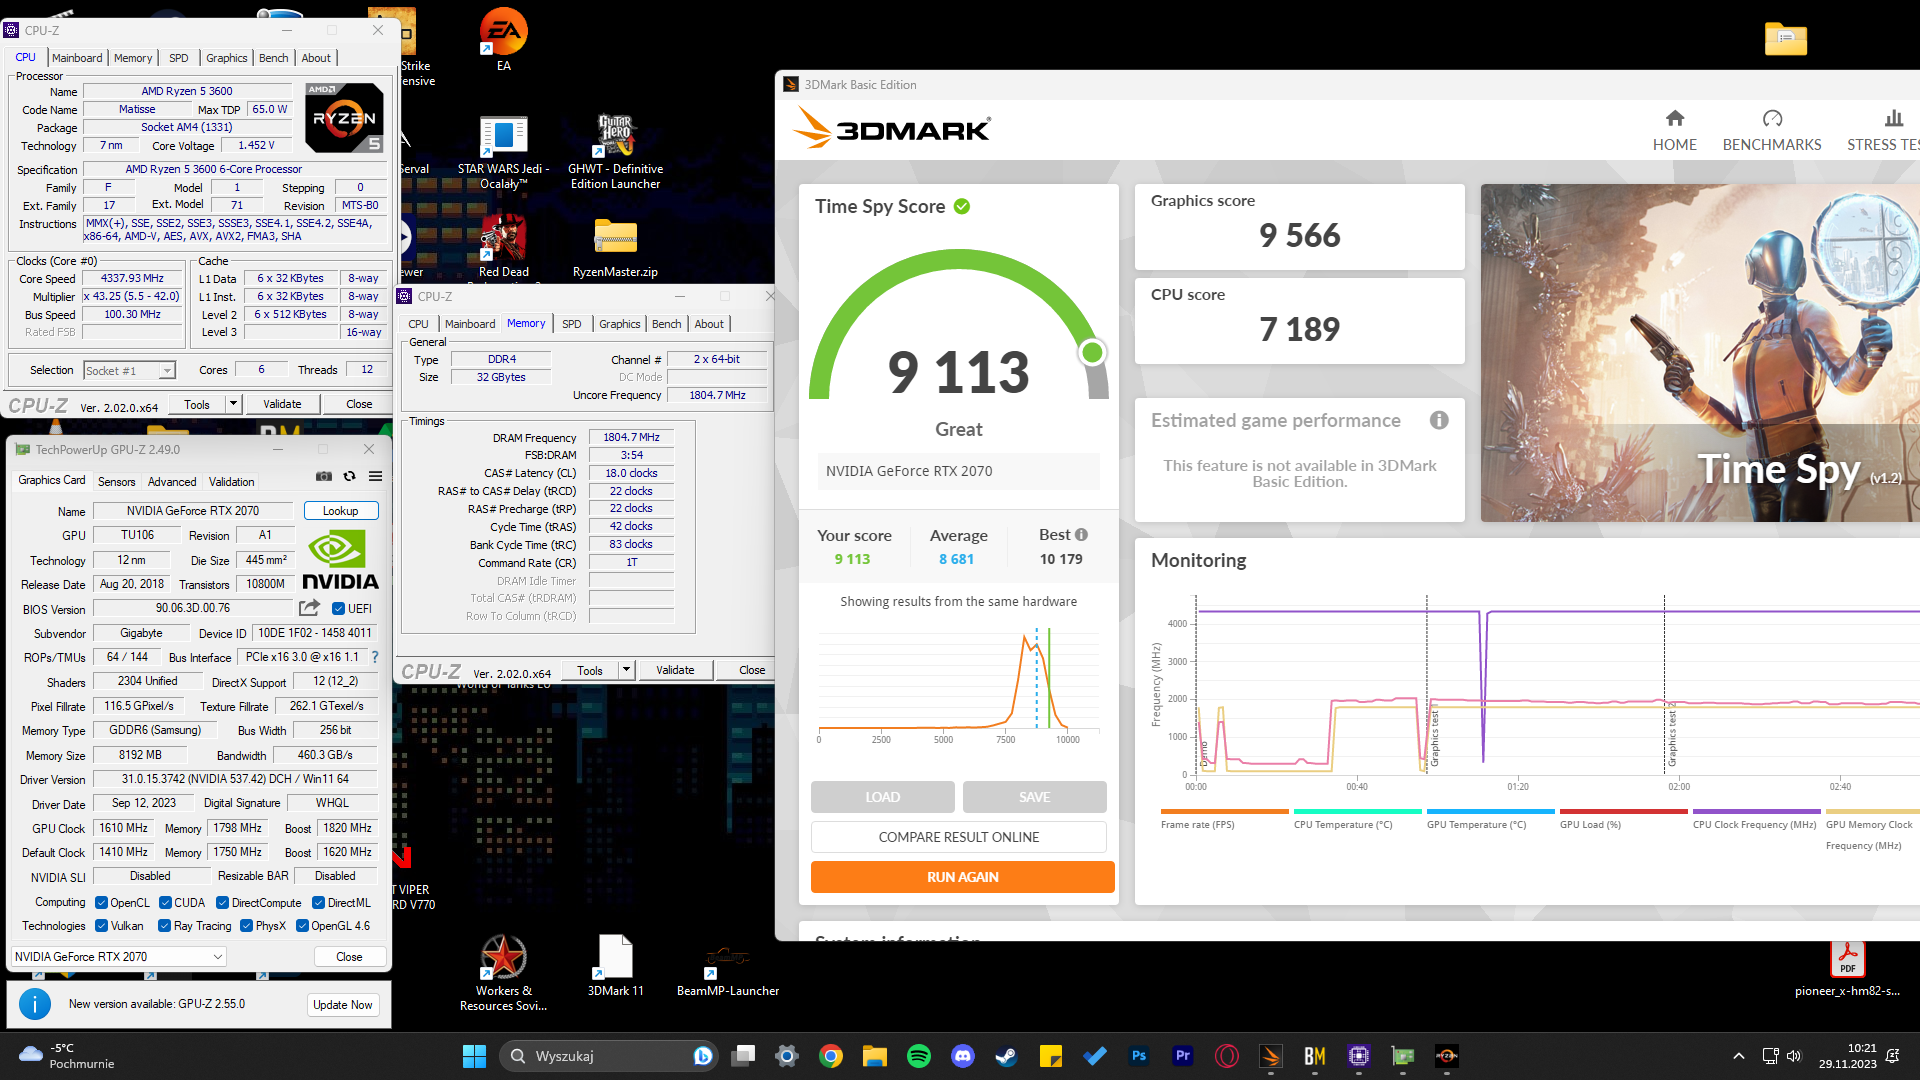The width and height of the screenshot is (1920, 1080).
Task: Open Steam from the taskbar
Action: pos(1006,1056)
